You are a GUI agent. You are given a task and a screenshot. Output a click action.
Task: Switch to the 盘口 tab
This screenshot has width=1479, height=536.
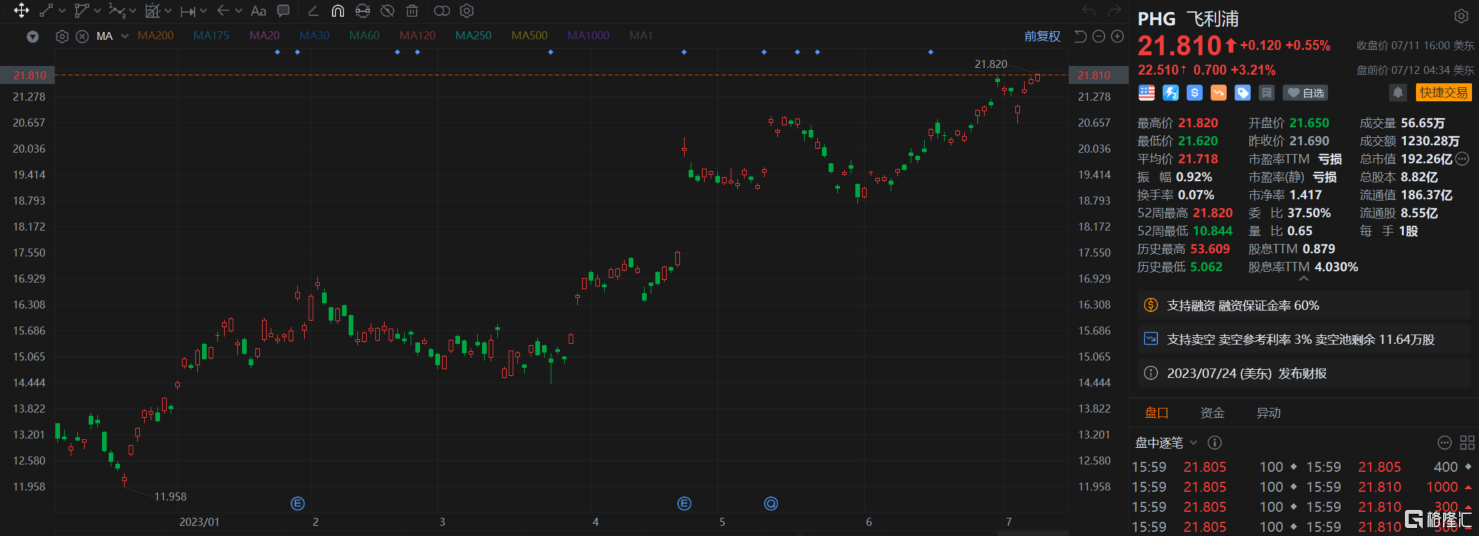[1156, 412]
